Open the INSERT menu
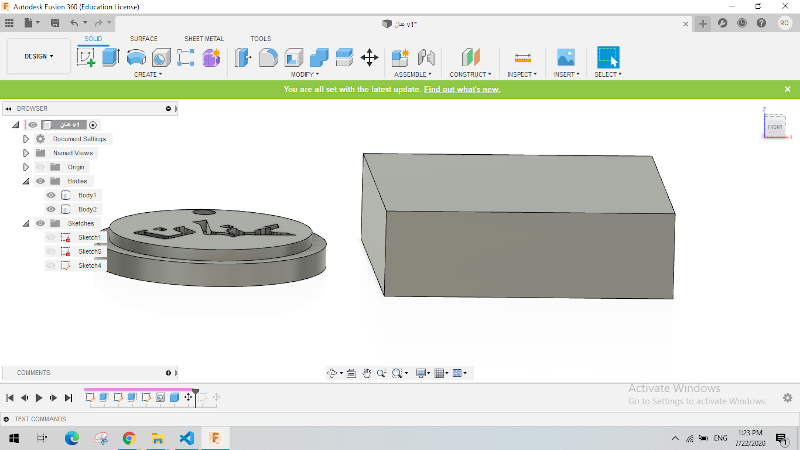The height and width of the screenshot is (450, 800). 566,74
